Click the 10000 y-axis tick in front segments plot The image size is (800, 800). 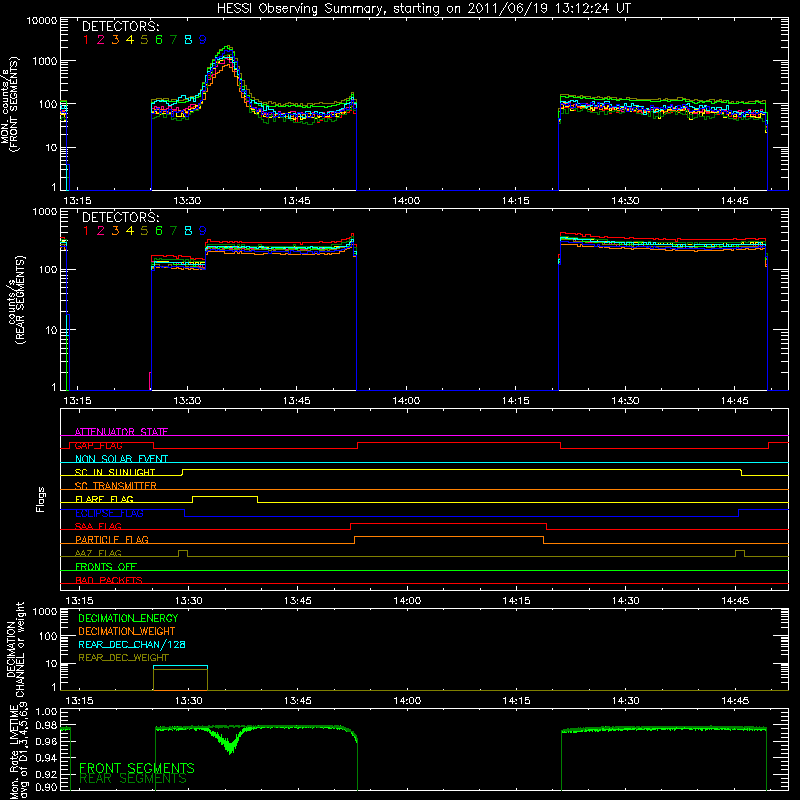42,21
